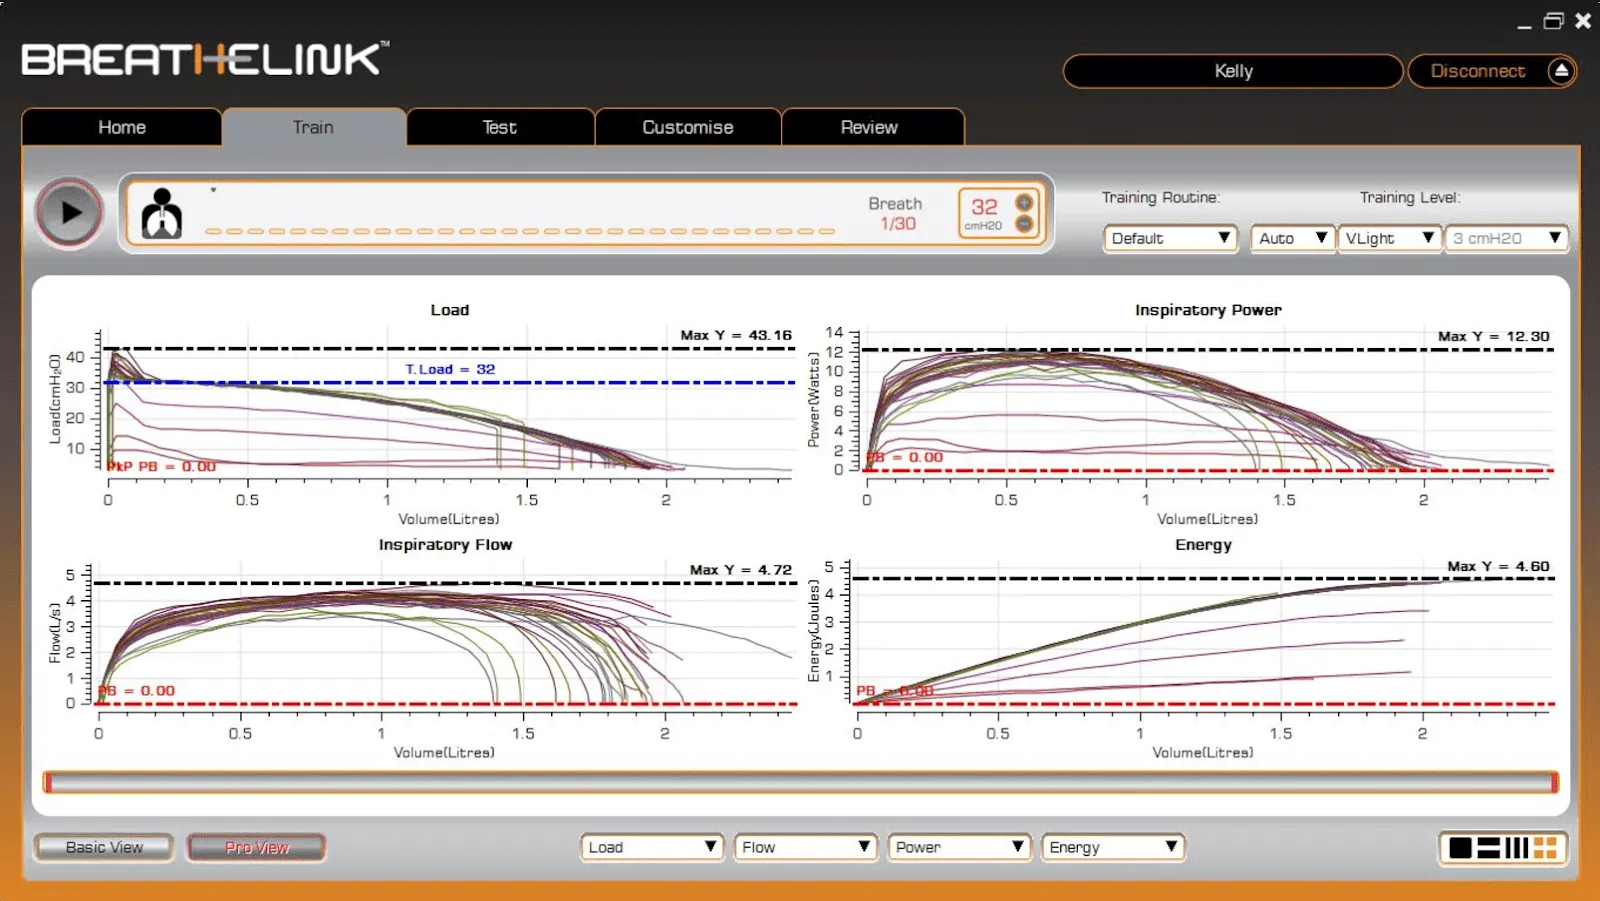Image resolution: width=1600 pixels, height=901 pixels.
Task: Go to the Review tab
Action: pyautogui.click(x=869, y=127)
